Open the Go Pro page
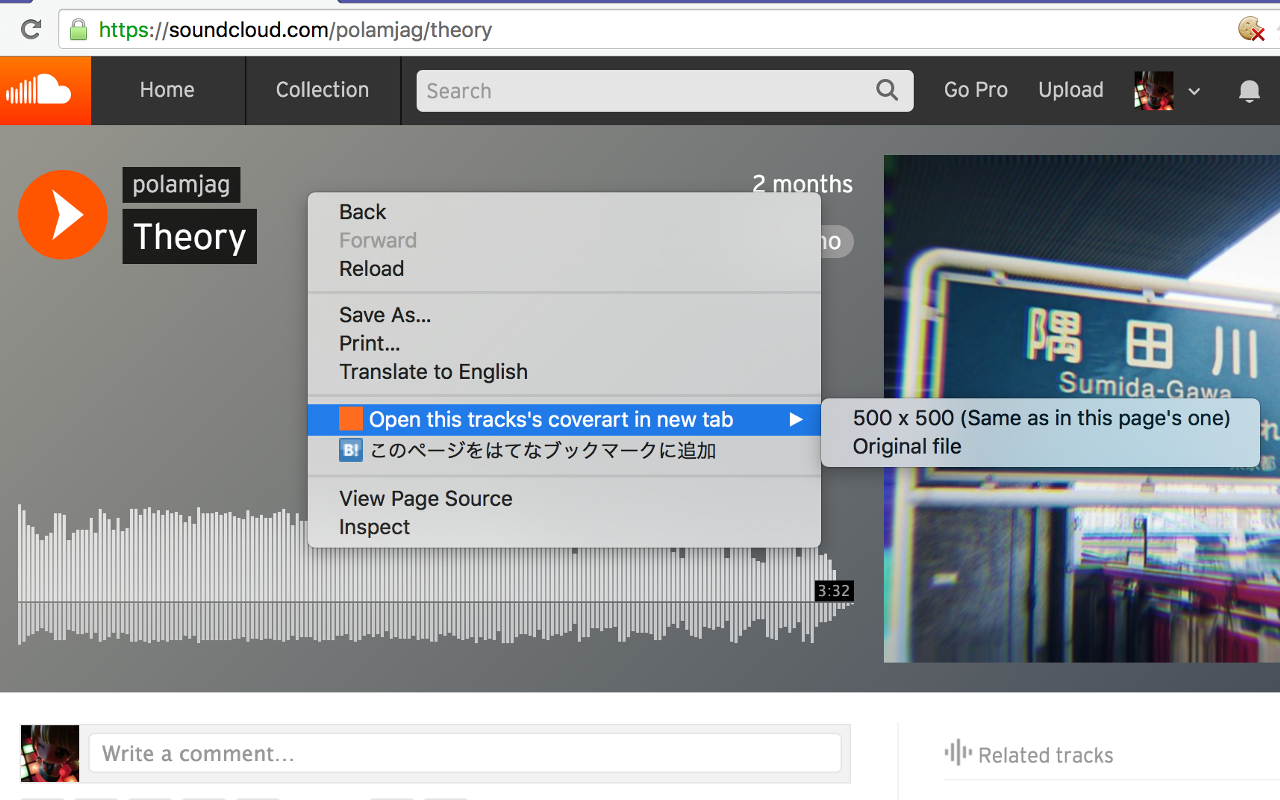1280x800 pixels. click(x=975, y=90)
